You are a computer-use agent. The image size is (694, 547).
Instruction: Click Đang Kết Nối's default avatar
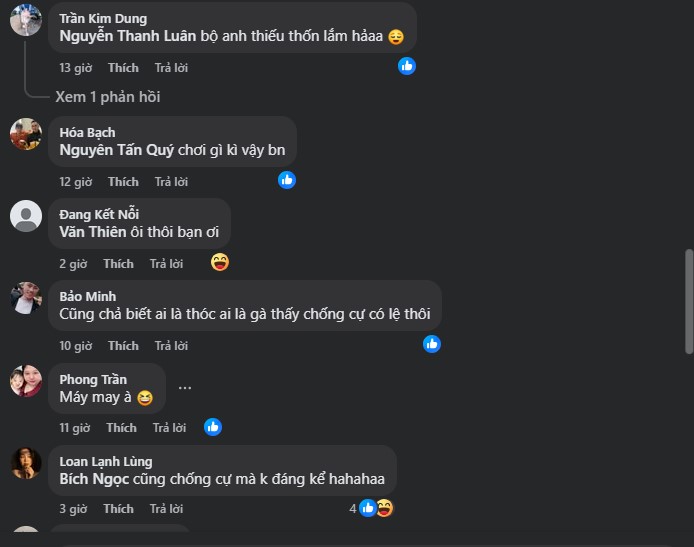tap(26, 216)
